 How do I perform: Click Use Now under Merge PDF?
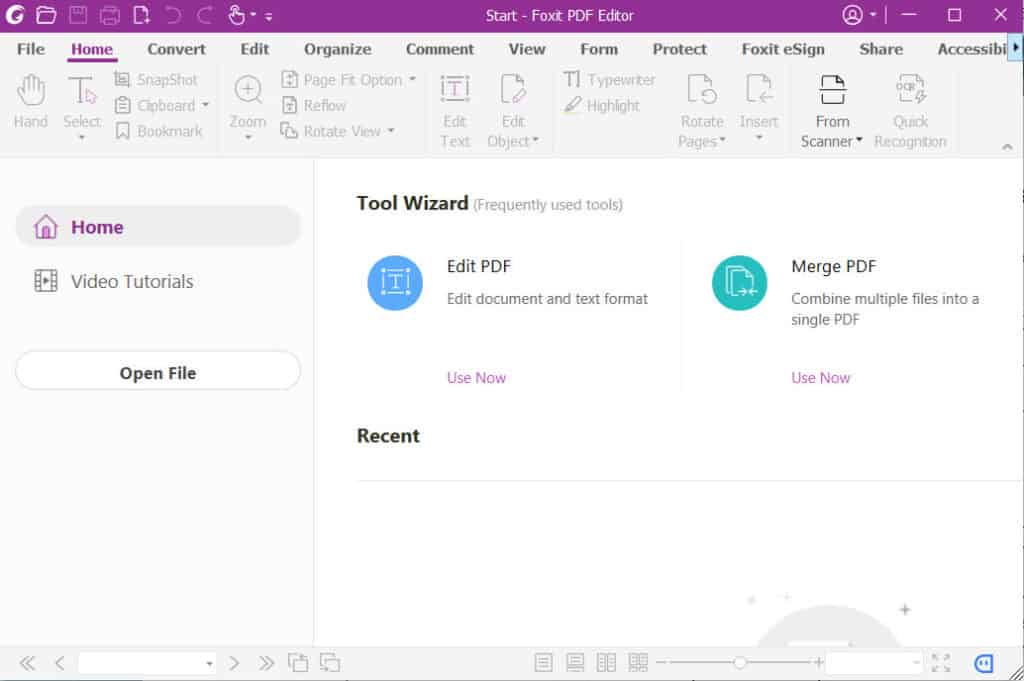[x=820, y=378]
